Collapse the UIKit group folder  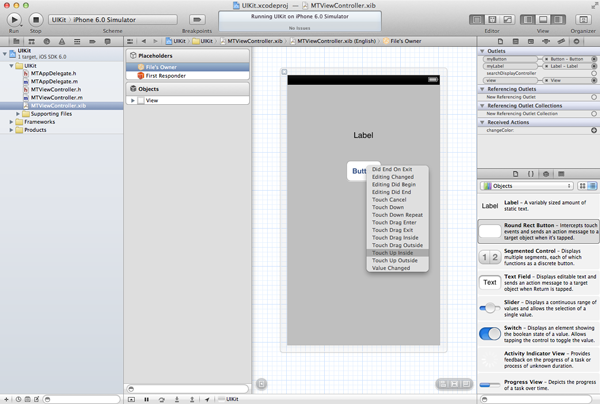(11, 66)
